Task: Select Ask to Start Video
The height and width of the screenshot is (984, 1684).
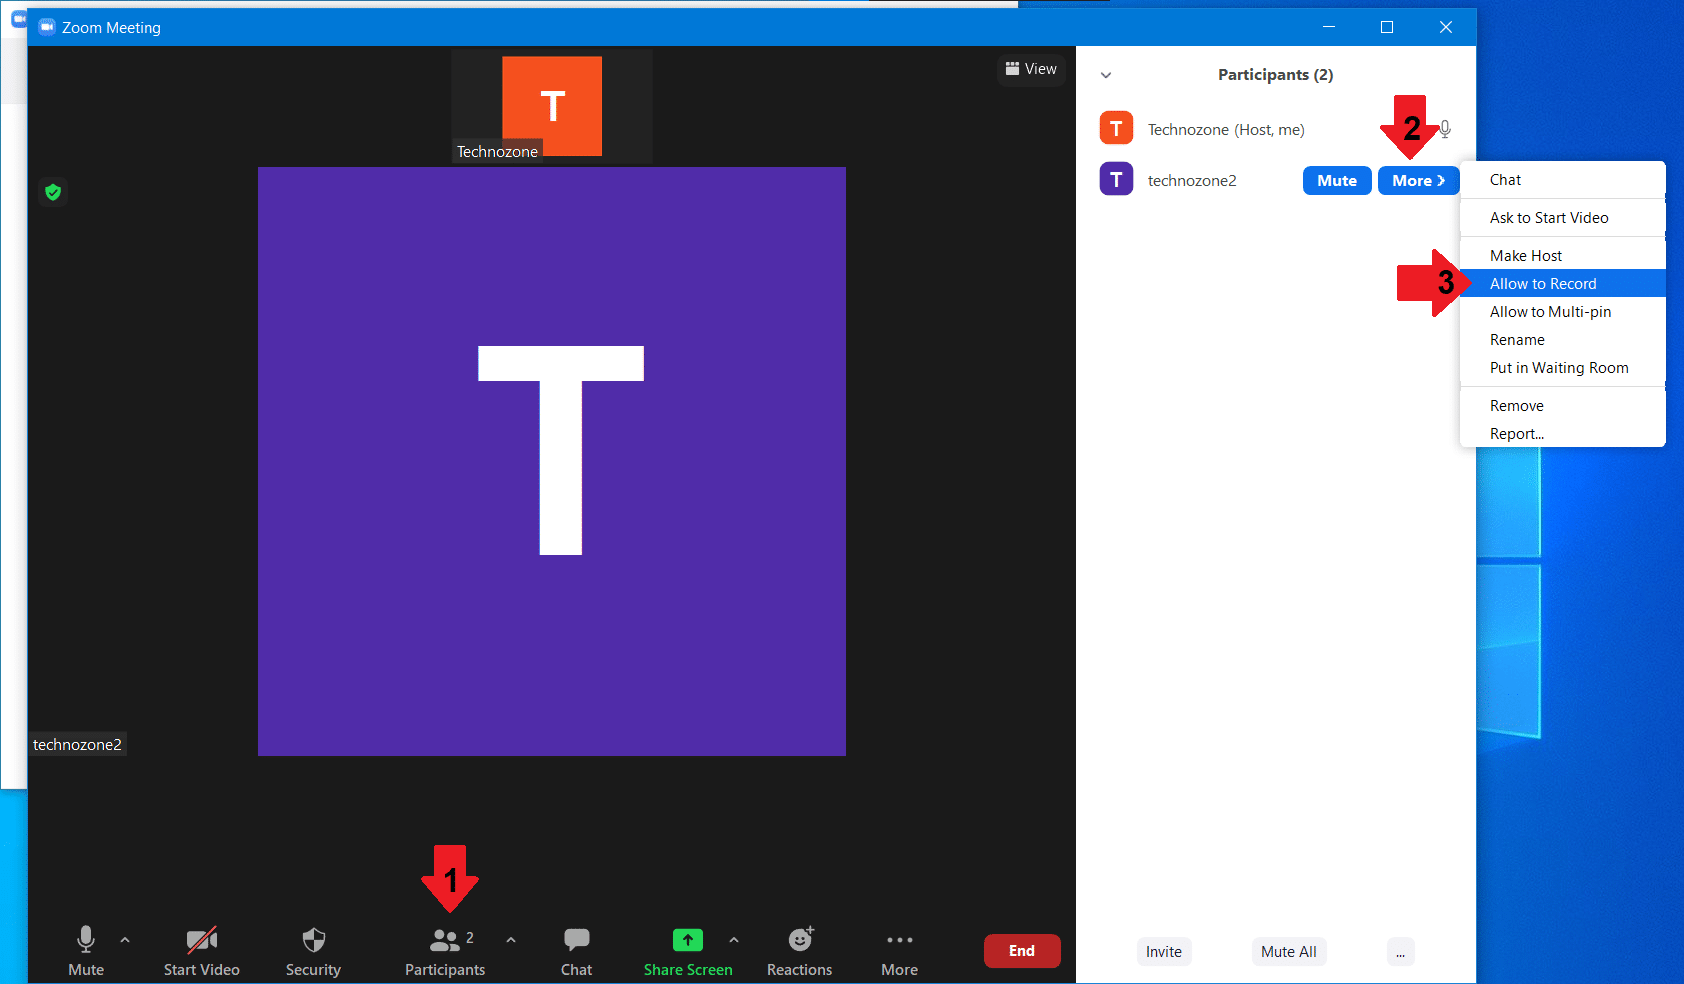Action: click(1563, 218)
